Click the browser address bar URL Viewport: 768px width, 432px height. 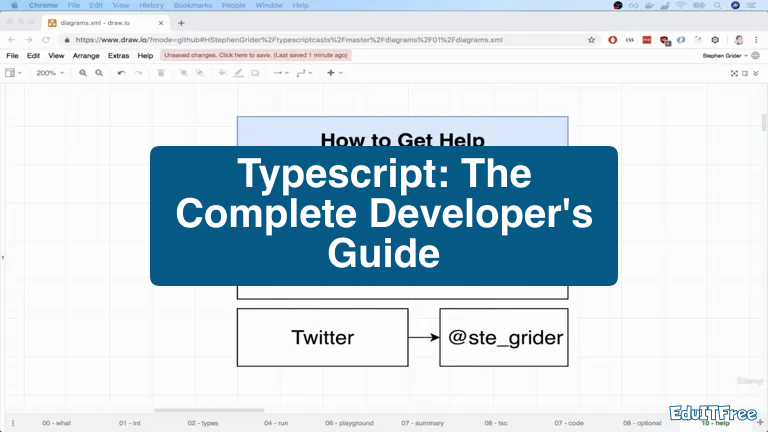(289, 40)
